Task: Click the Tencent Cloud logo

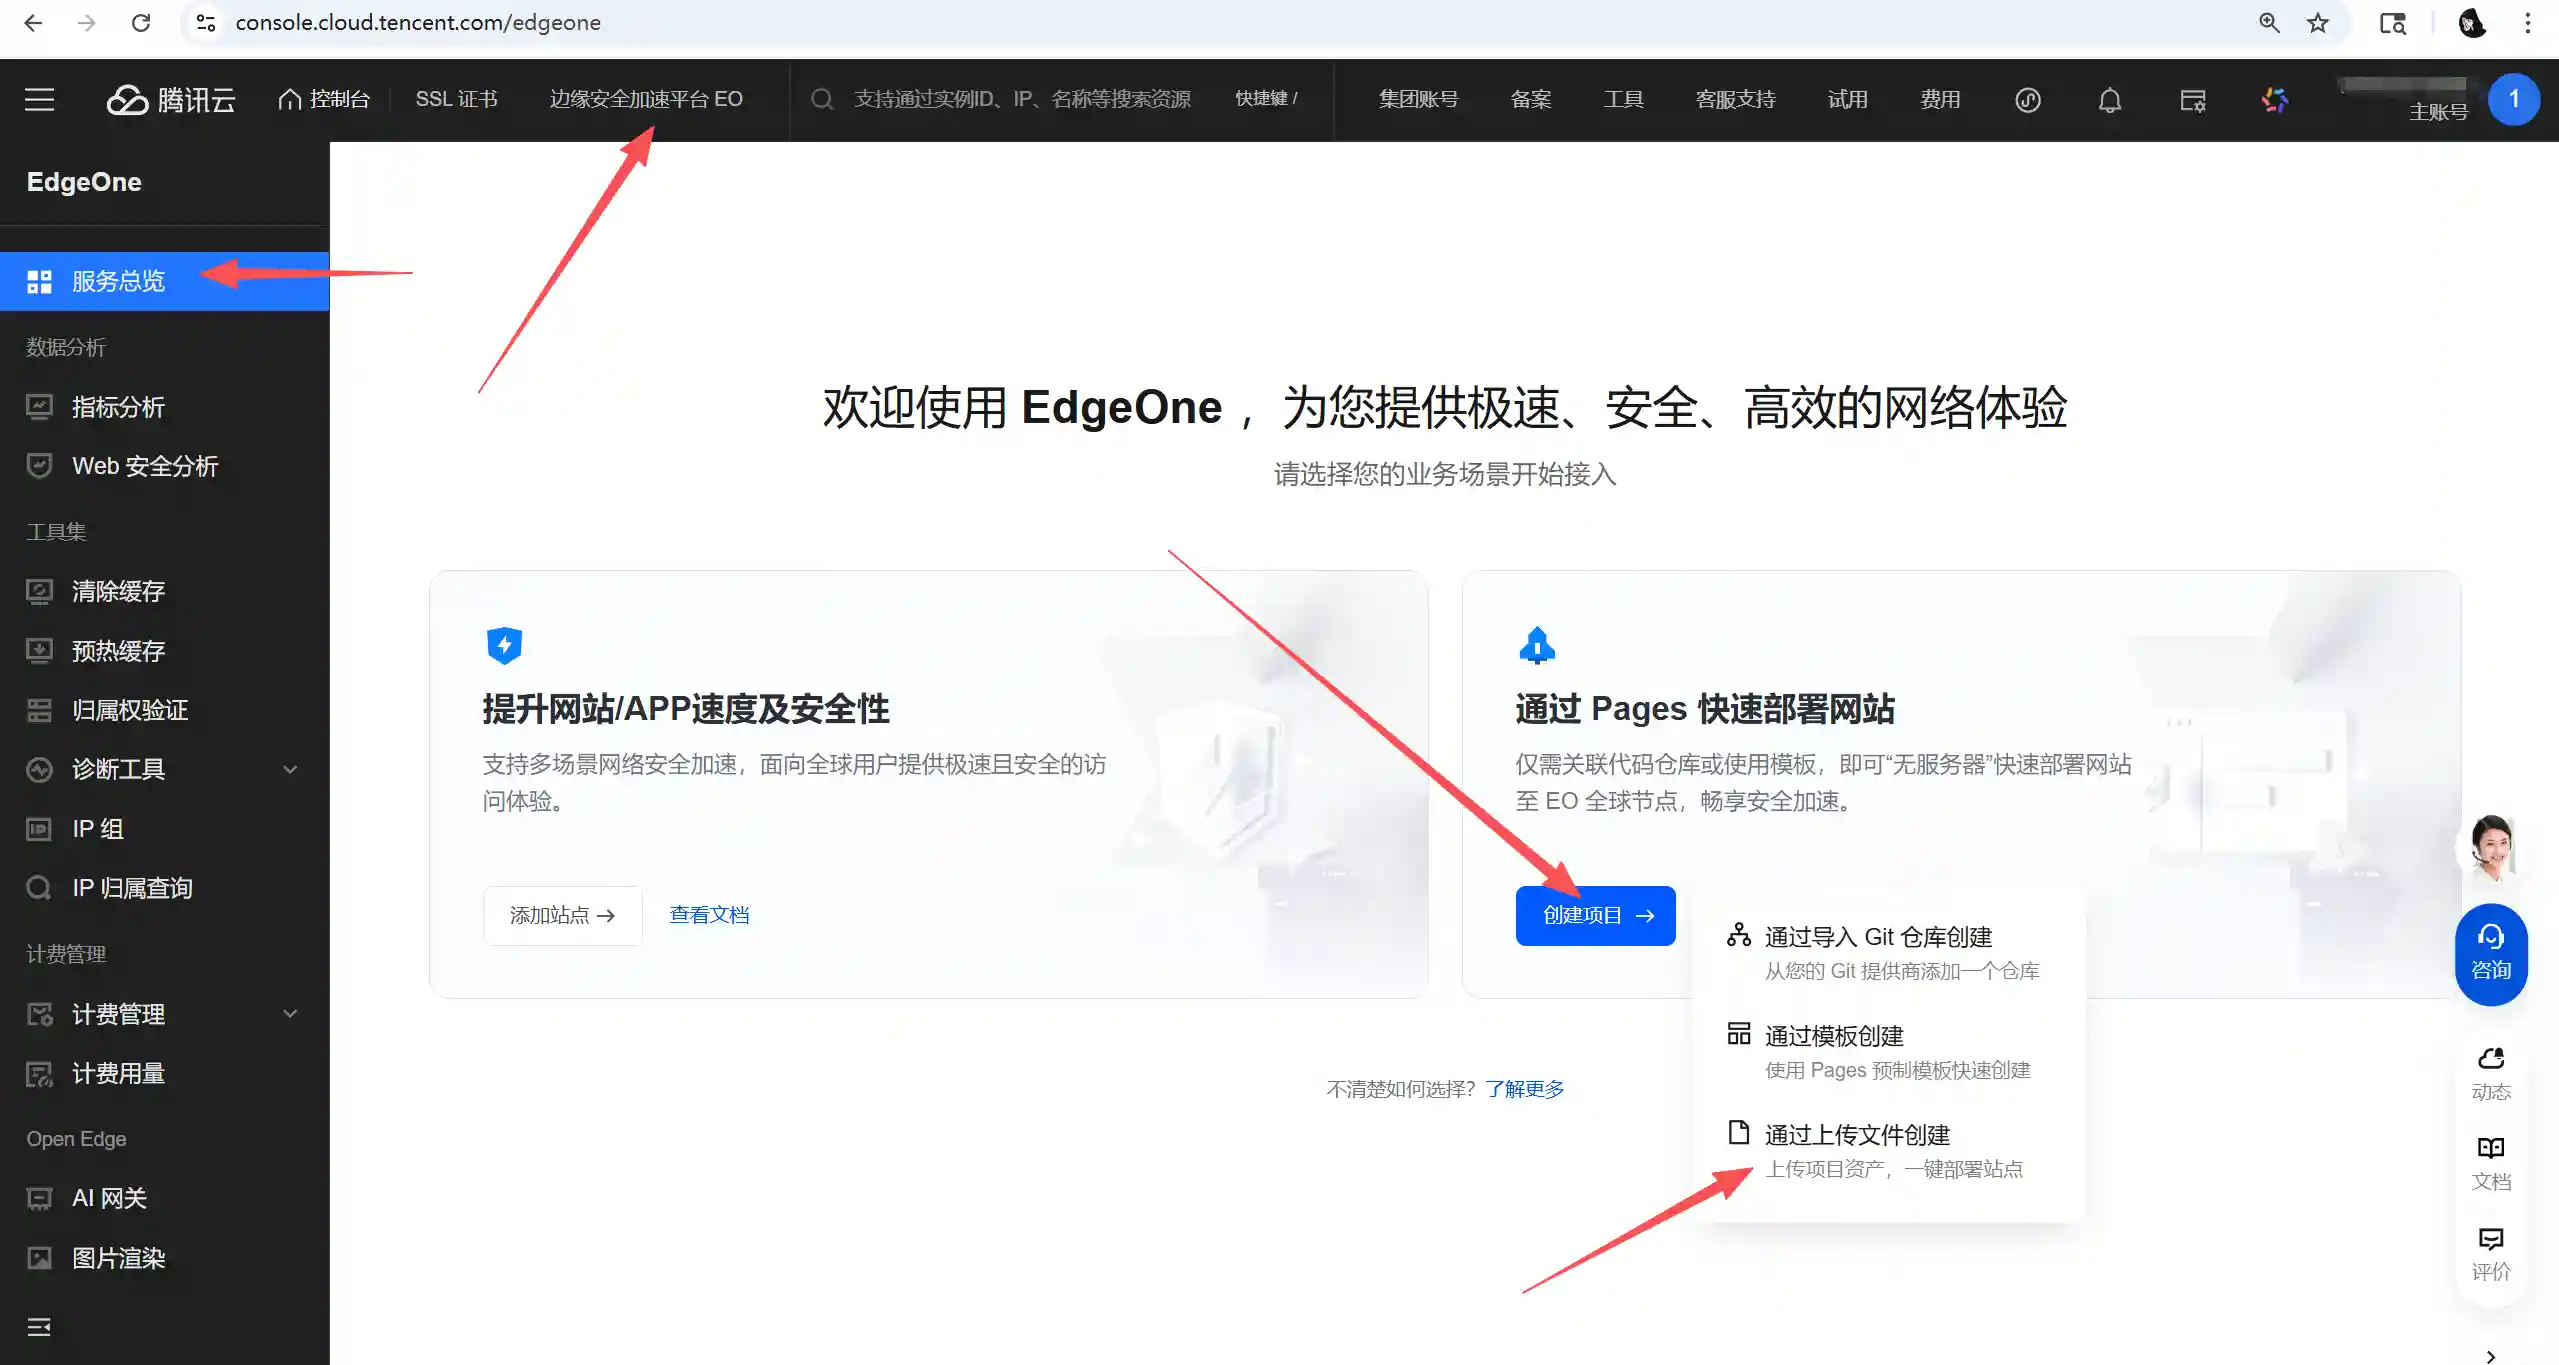Action: pyautogui.click(x=171, y=99)
